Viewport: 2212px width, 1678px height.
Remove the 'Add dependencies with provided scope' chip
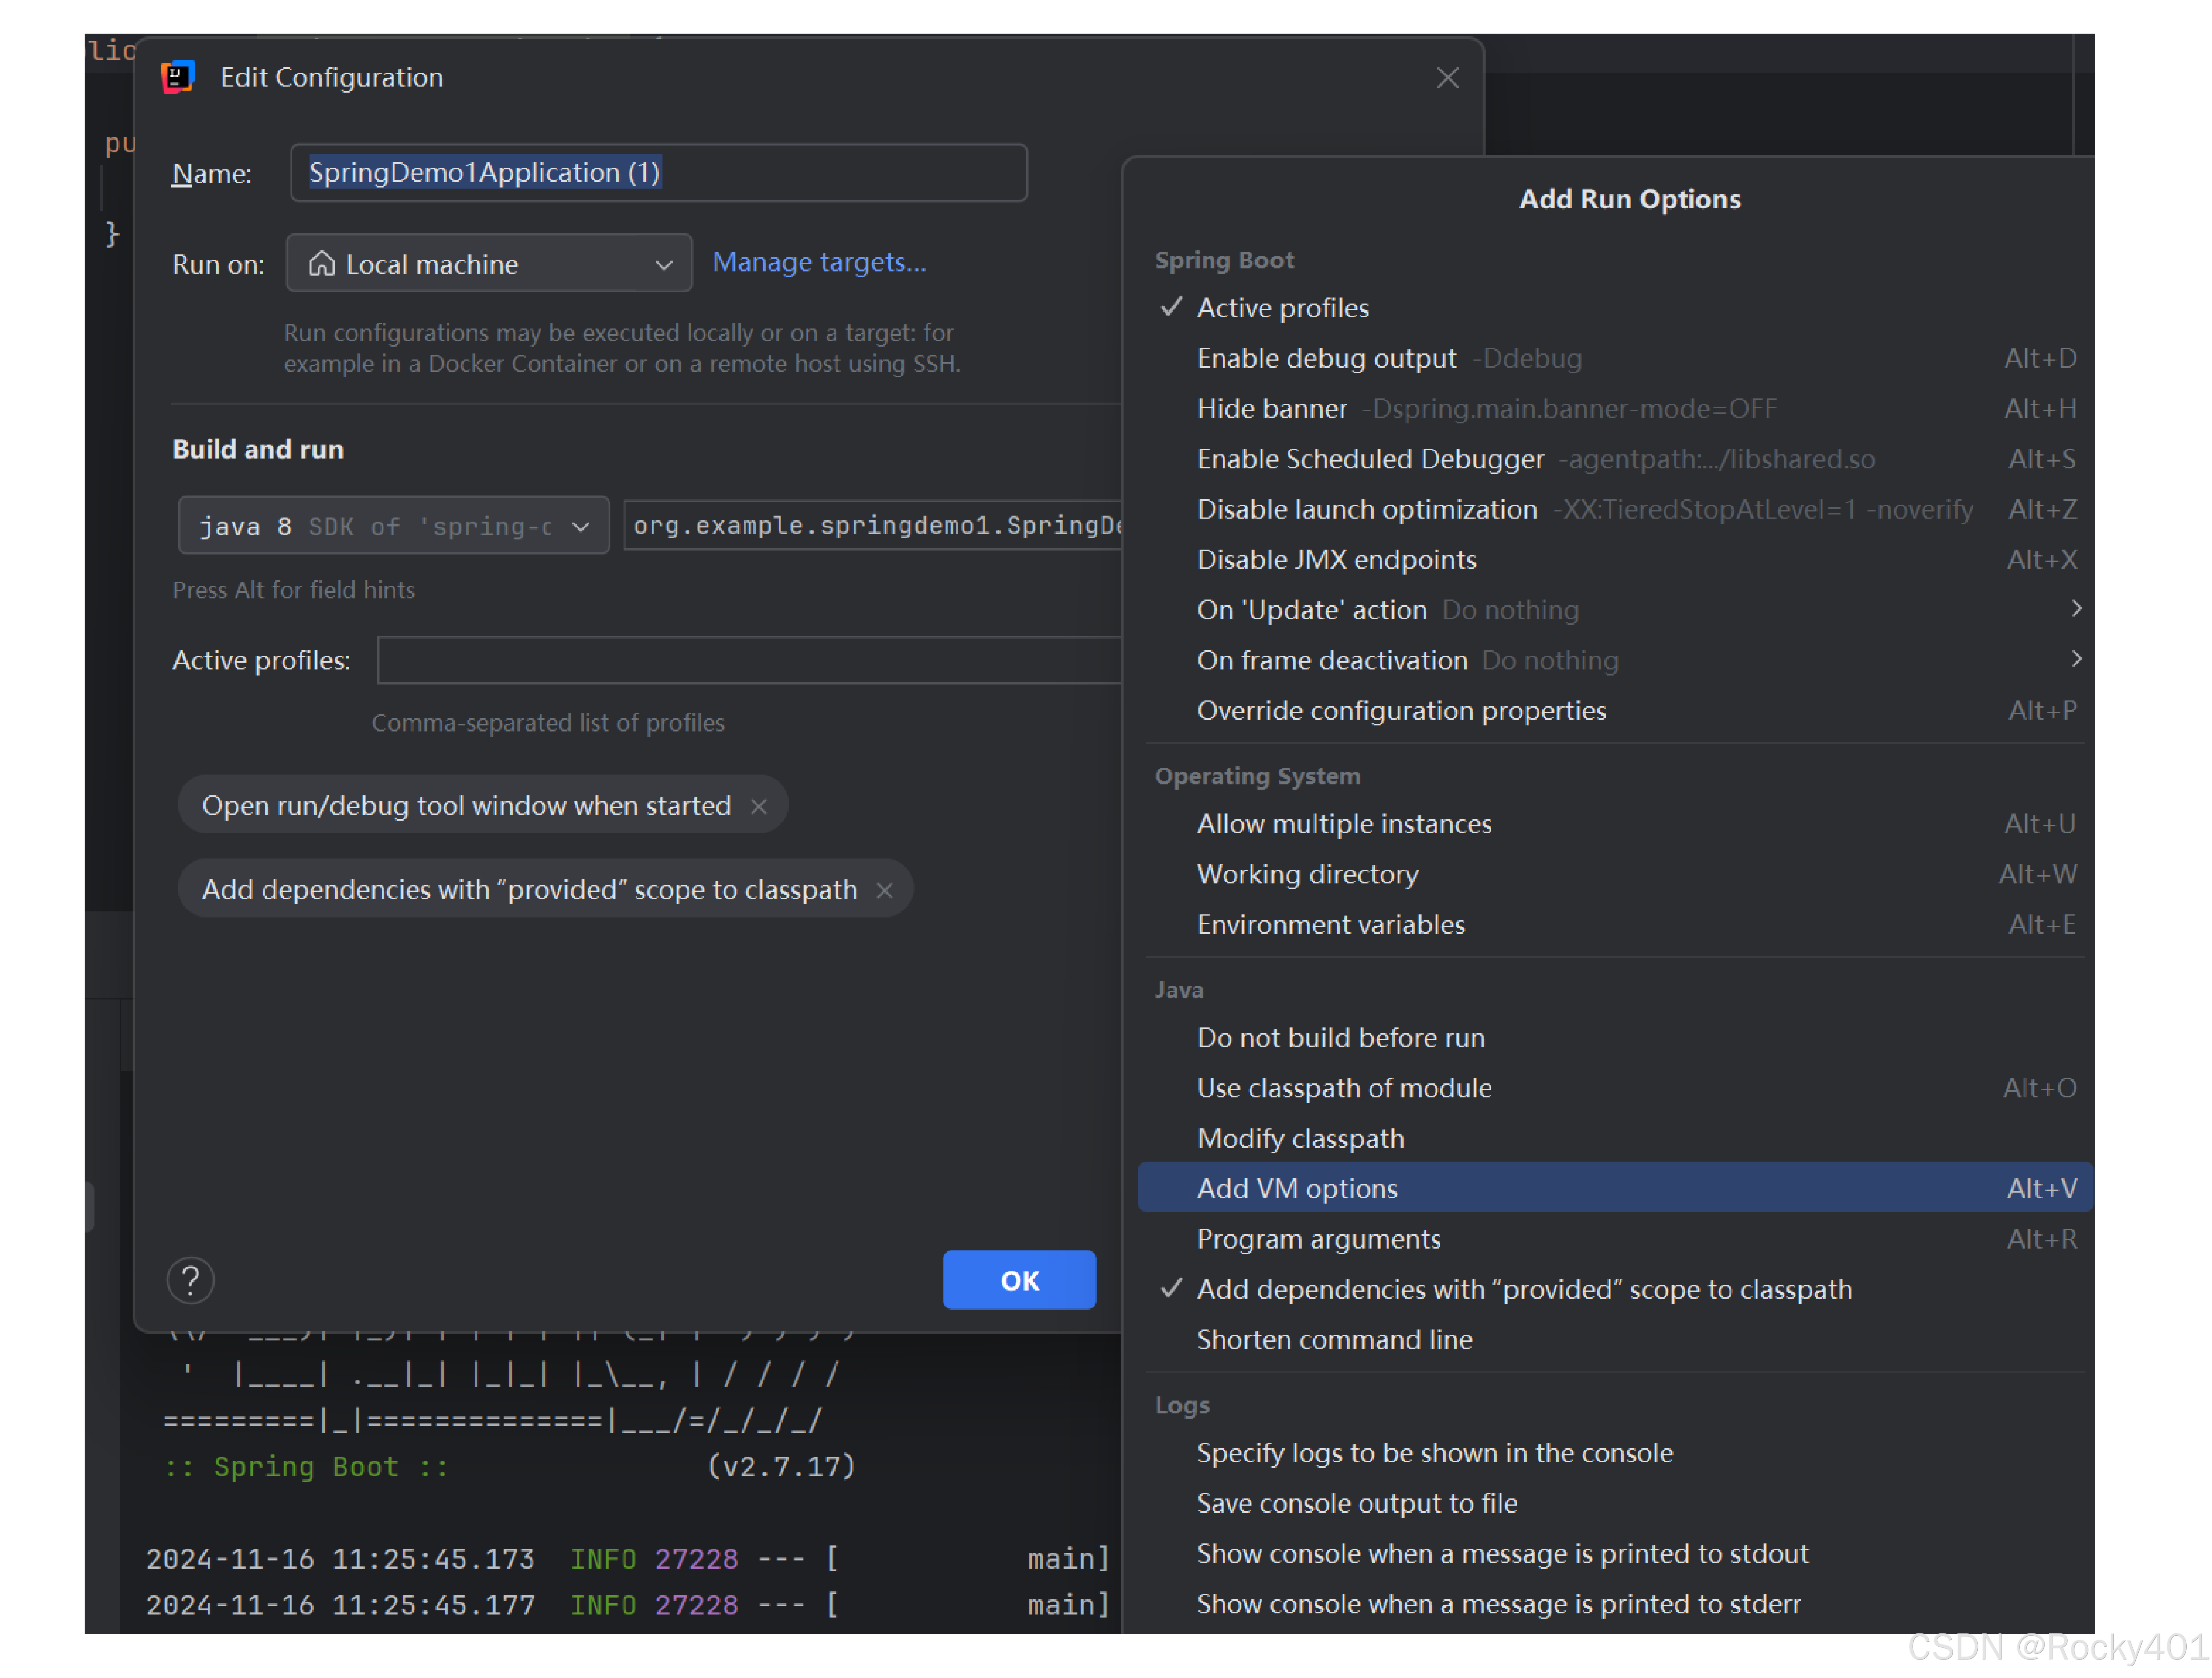pyautogui.click(x=884, y=890)
